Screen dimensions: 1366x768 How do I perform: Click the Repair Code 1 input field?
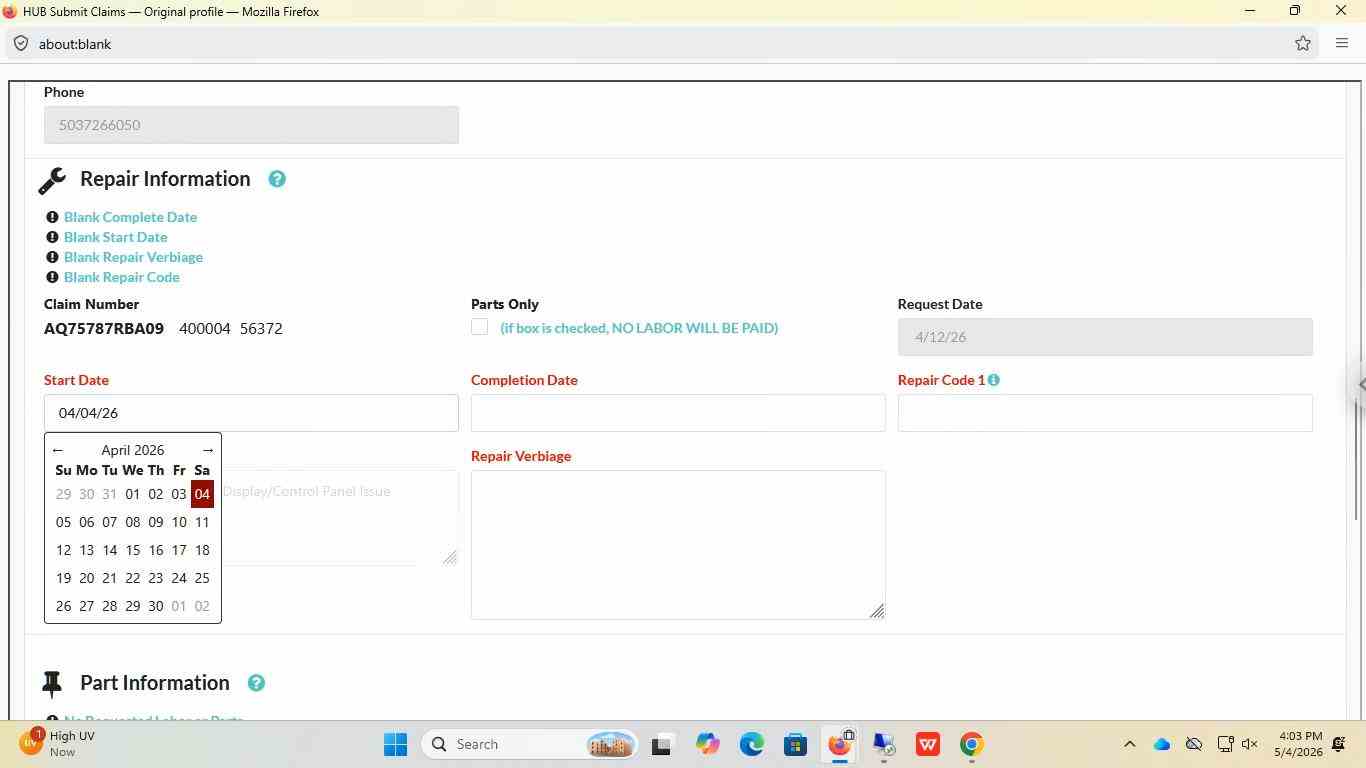[1105, 413]
